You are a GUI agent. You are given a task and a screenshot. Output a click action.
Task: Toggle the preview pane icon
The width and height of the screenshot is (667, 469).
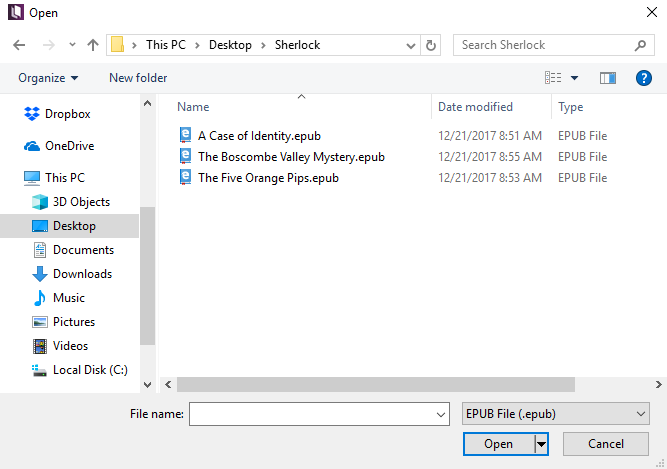pyautogui.click(x=607, y=78)
